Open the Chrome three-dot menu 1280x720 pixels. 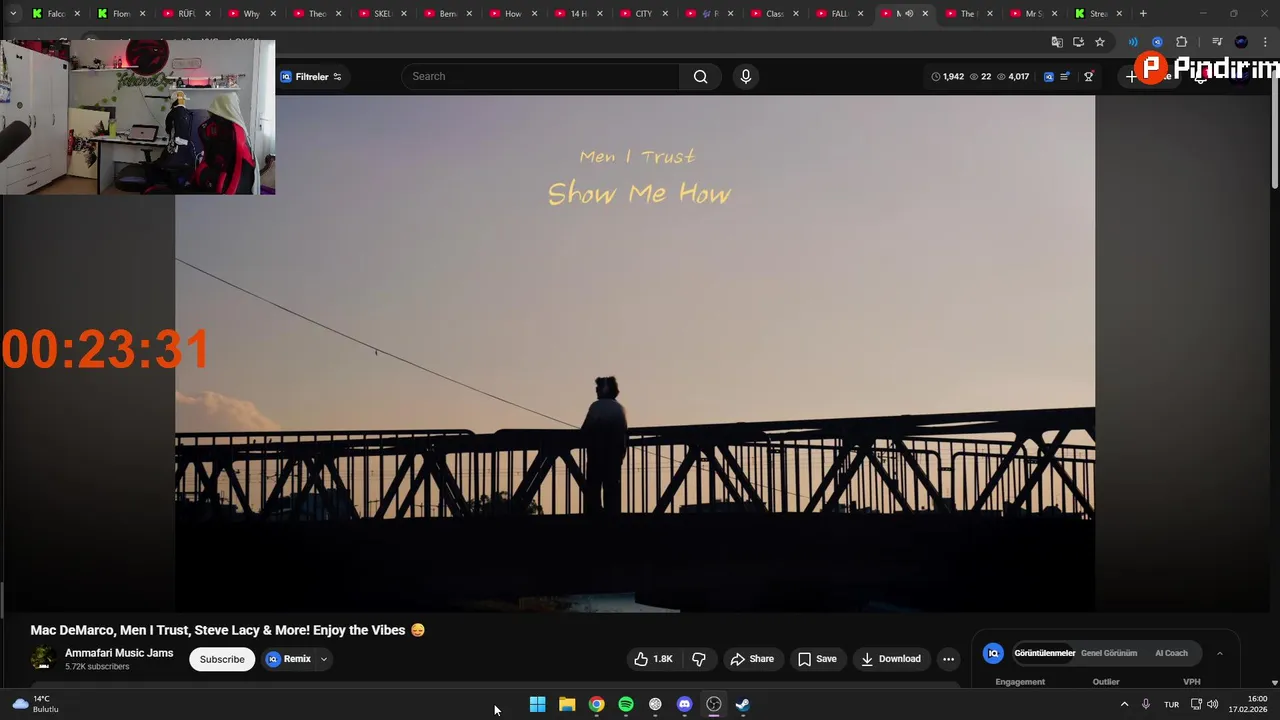click(x=1265, y=42)
